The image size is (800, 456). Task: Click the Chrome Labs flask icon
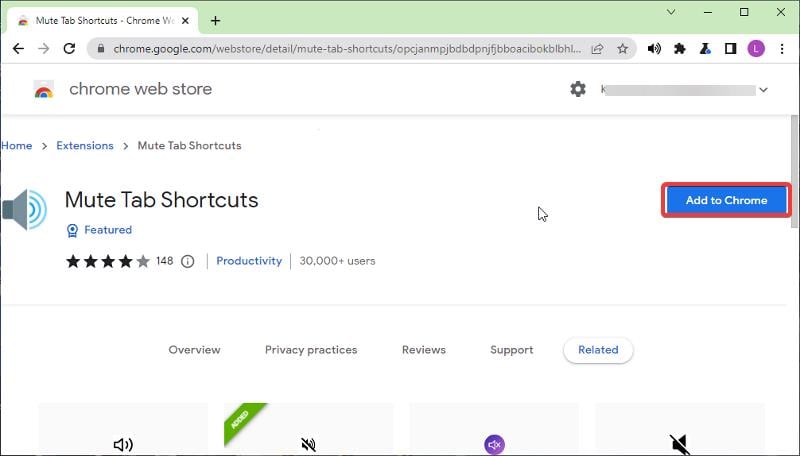coord(705,49)
